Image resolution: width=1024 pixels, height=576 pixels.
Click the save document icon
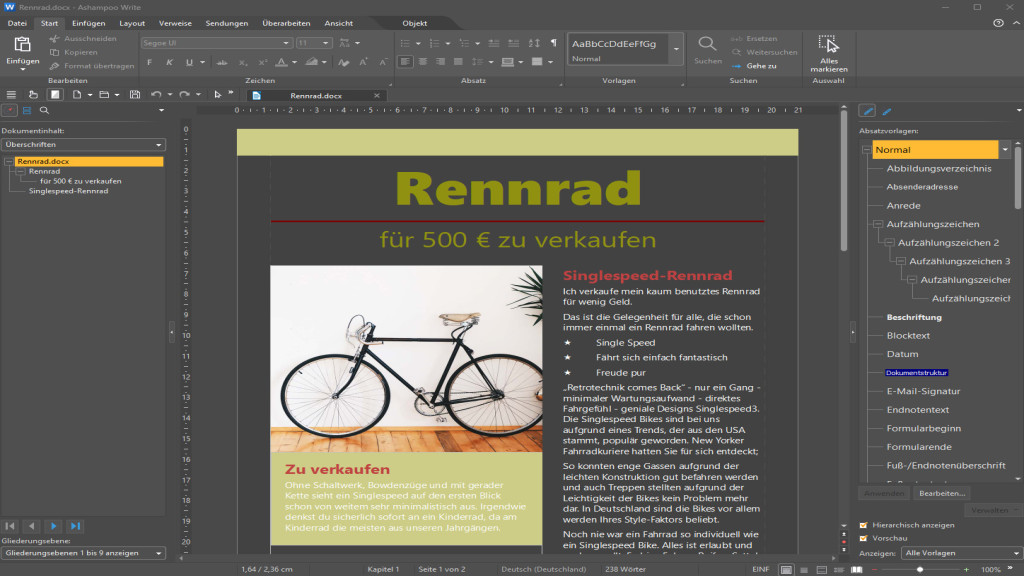point(135,95)
